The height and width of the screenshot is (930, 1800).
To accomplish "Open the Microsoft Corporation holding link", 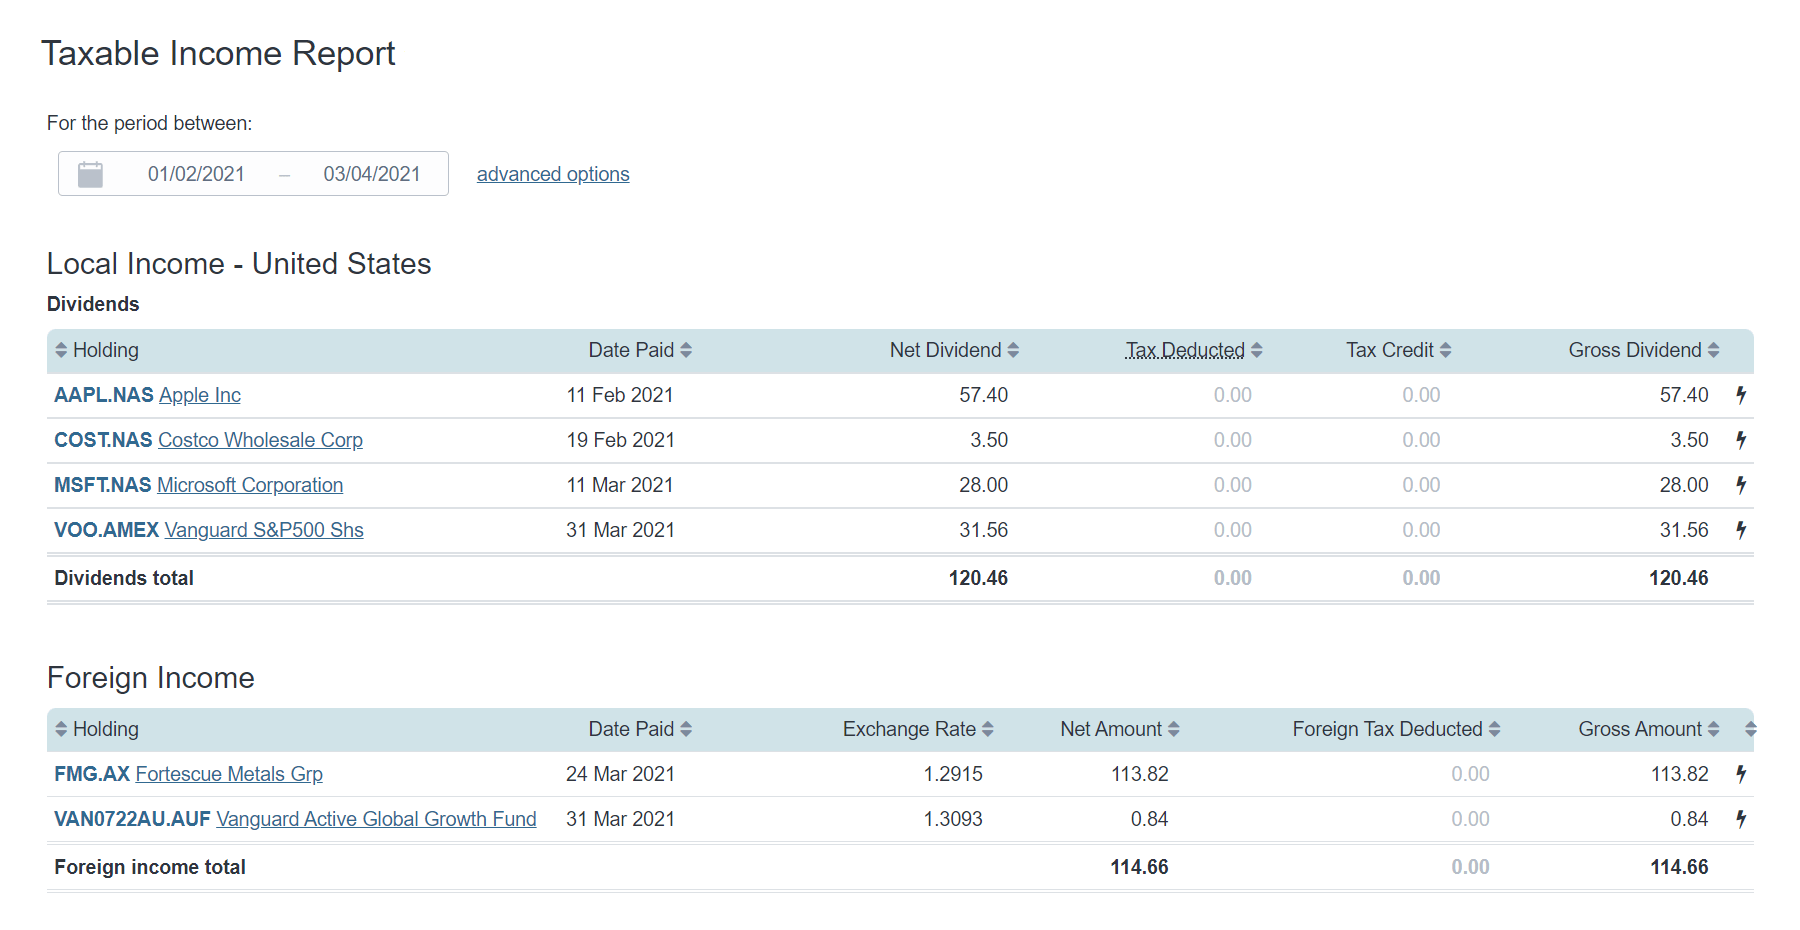I will click(x=250, y=485).
